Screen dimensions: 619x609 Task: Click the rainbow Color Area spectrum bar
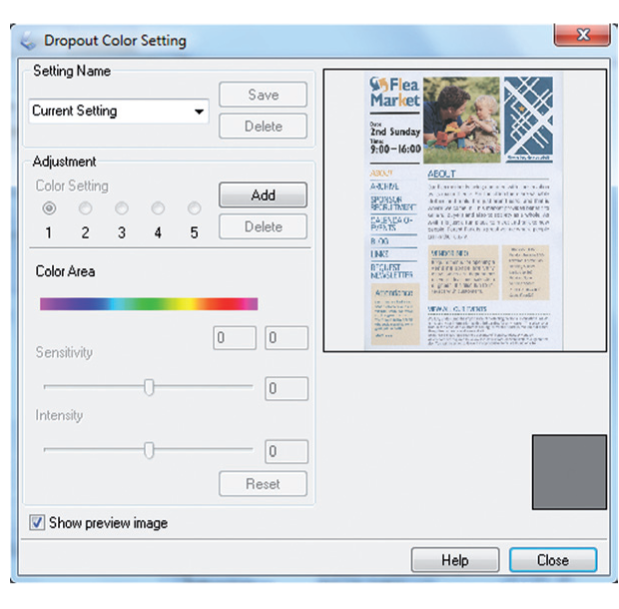[149, 304]
